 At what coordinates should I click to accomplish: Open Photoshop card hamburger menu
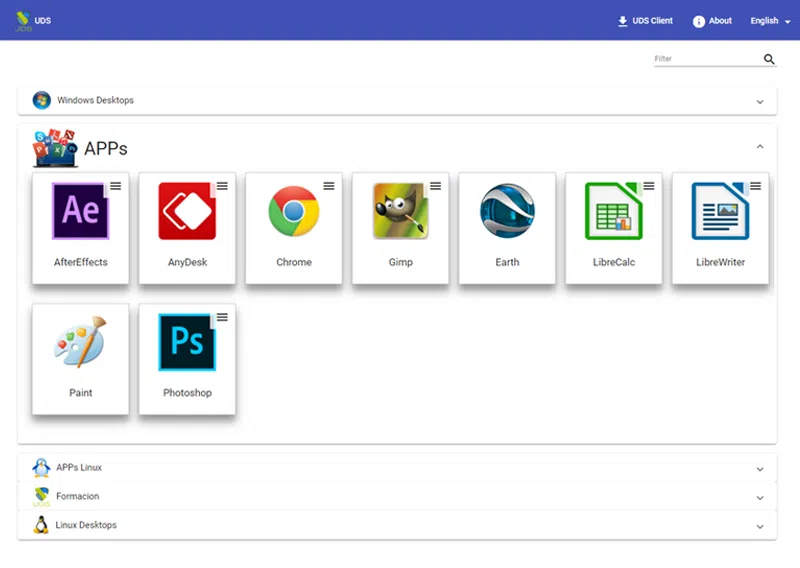[222, 317]
